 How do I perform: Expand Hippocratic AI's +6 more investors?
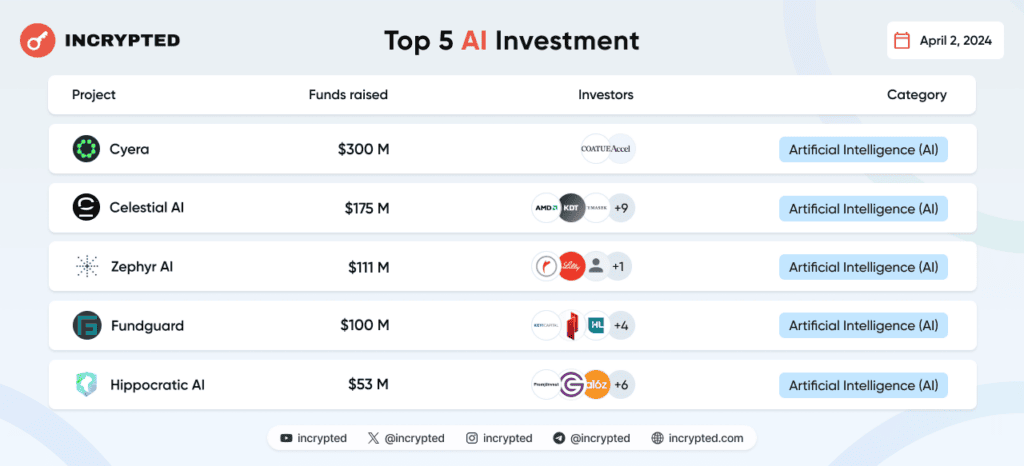pyautogui.click(x=621, y=385)
